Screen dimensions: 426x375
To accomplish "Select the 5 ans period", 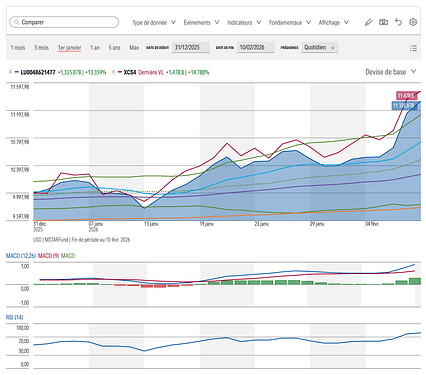I will [114, 48].
